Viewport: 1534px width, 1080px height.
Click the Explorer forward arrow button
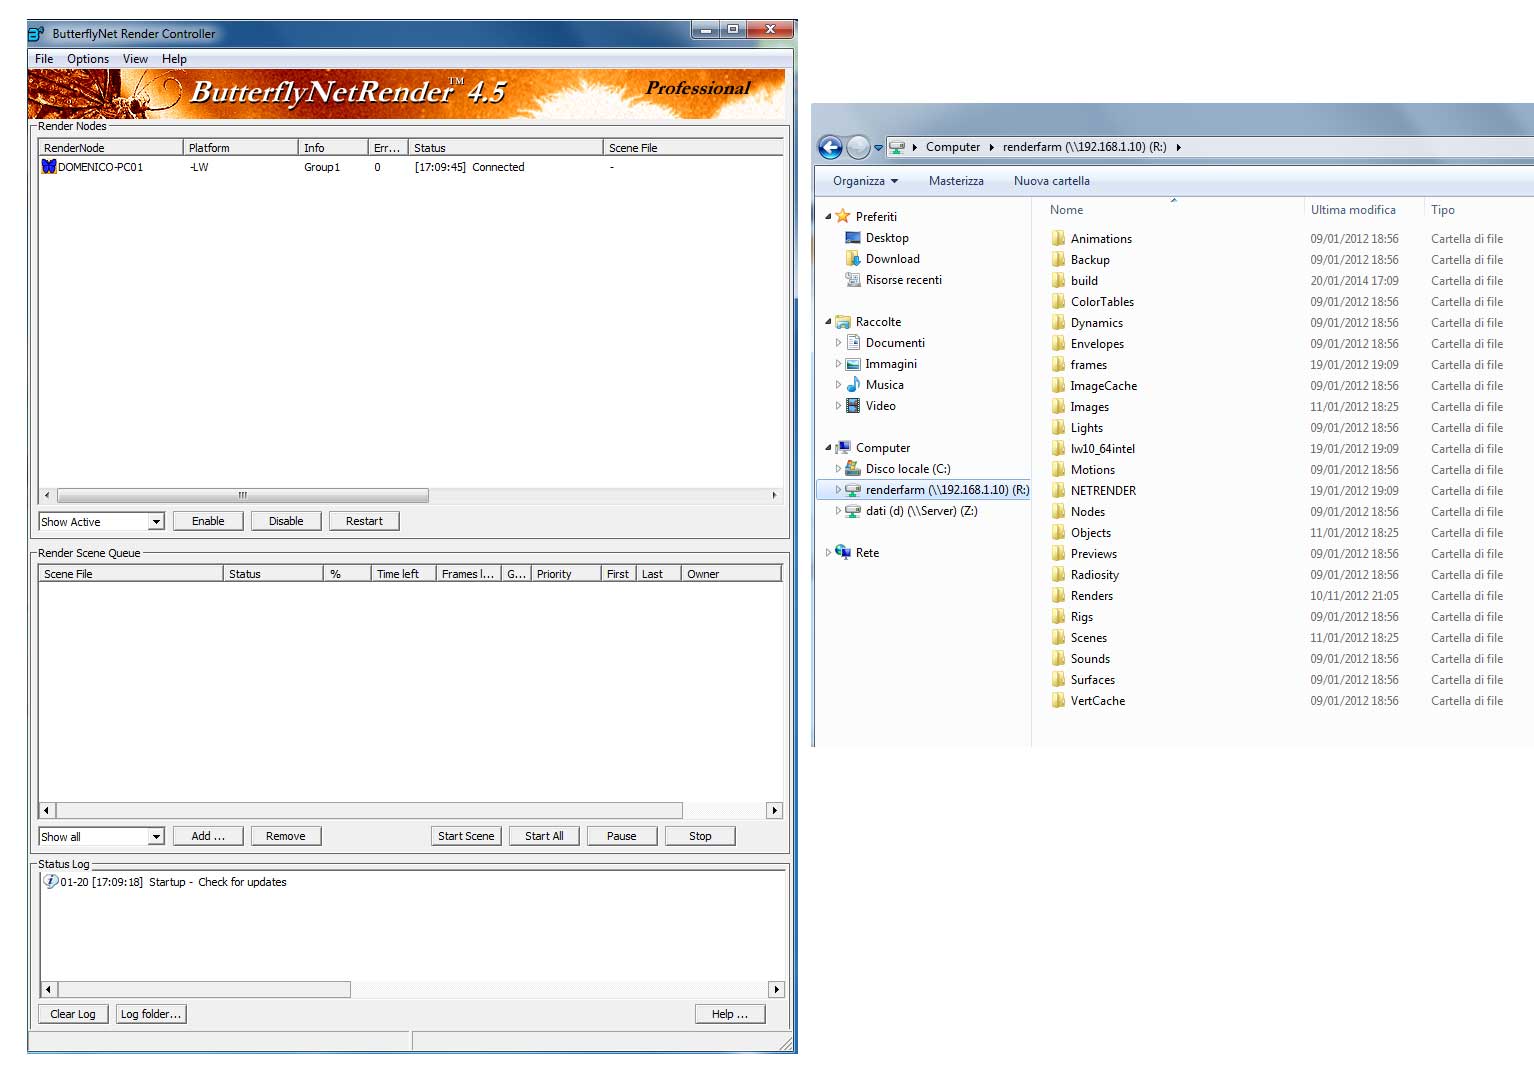click(858, 148)
